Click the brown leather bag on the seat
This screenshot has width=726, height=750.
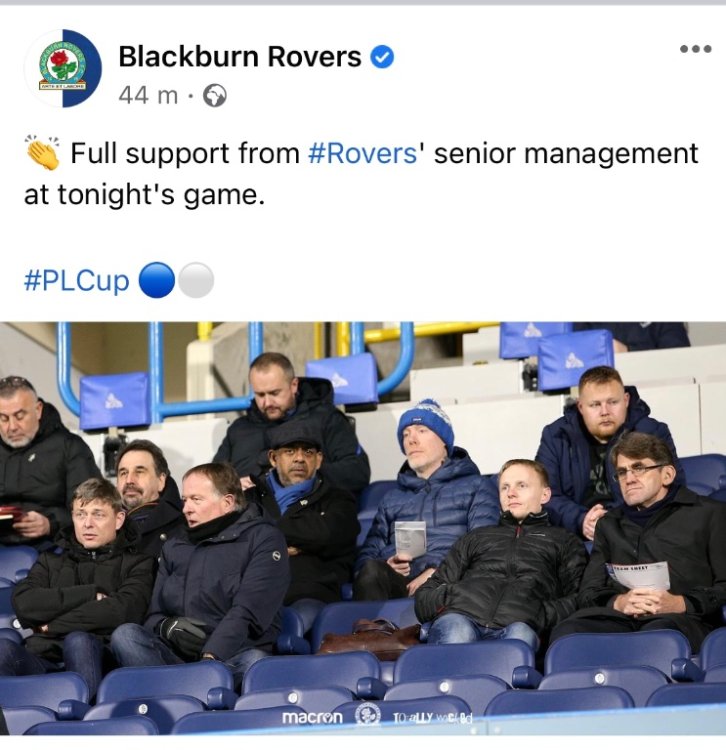[369, 639]
